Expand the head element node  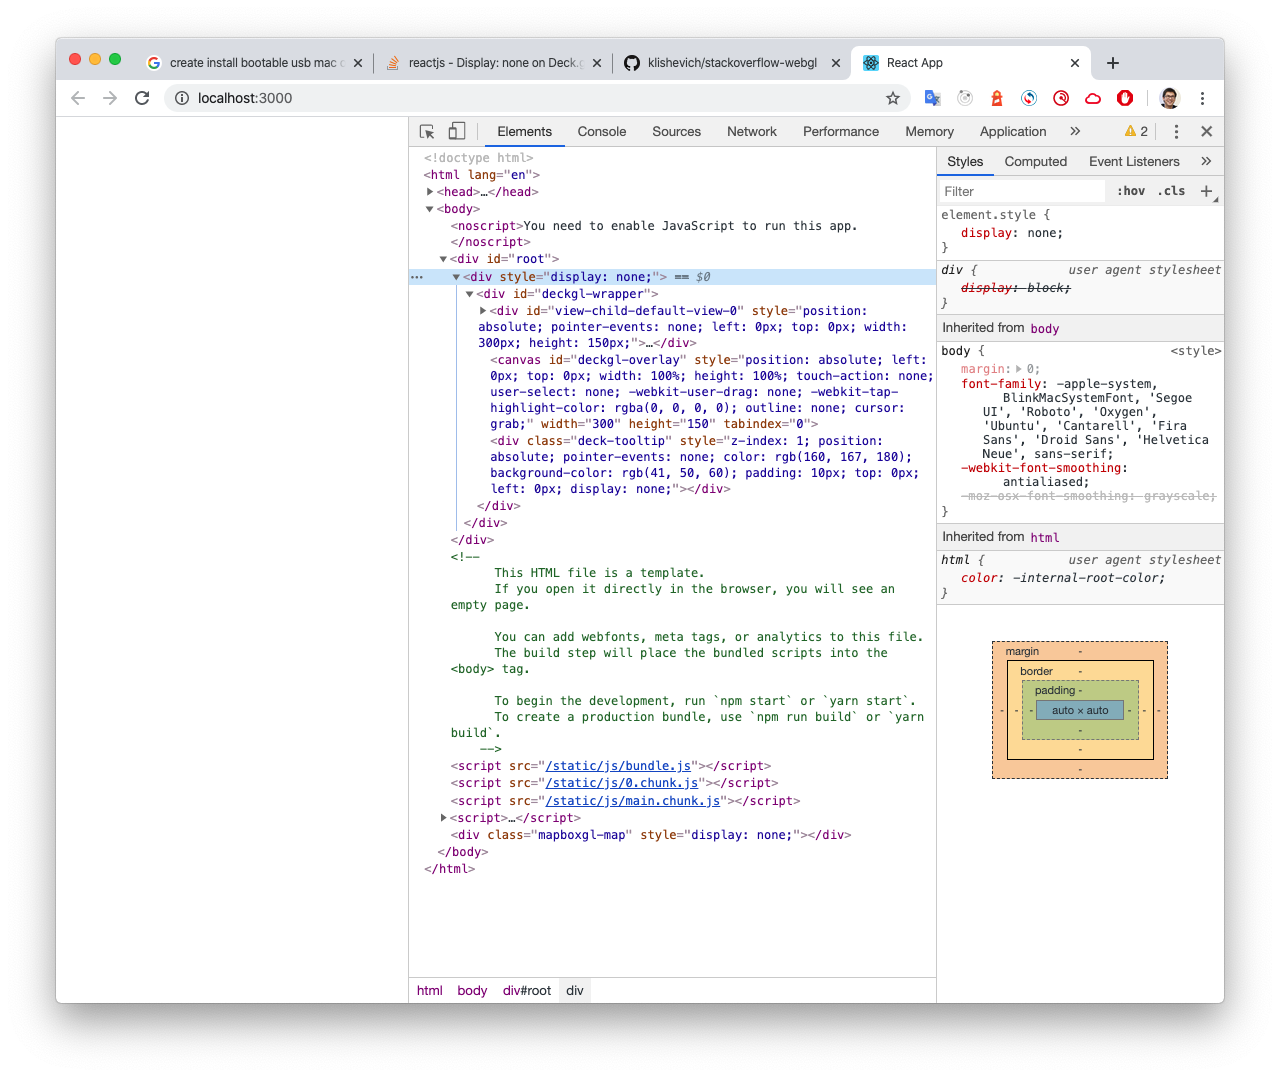point(430,192)
